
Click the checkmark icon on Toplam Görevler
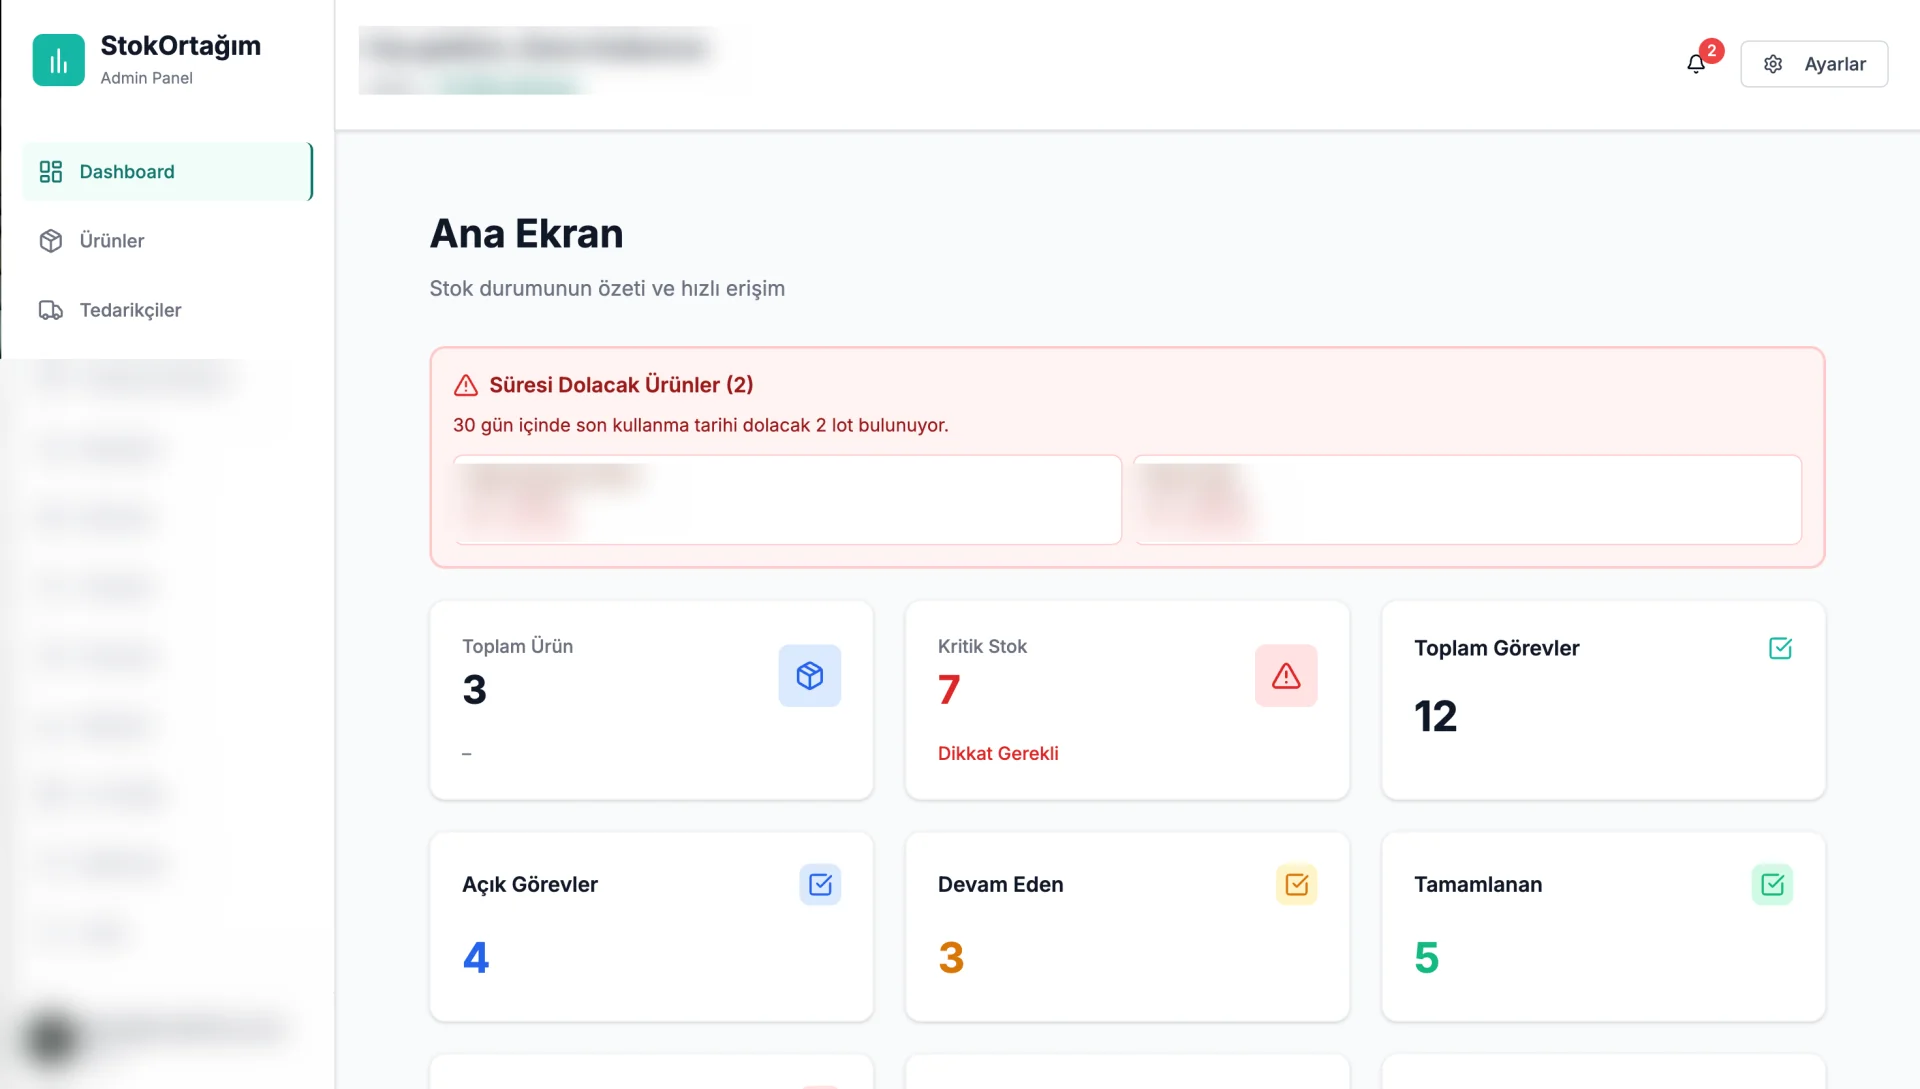tap(1780, 648)
